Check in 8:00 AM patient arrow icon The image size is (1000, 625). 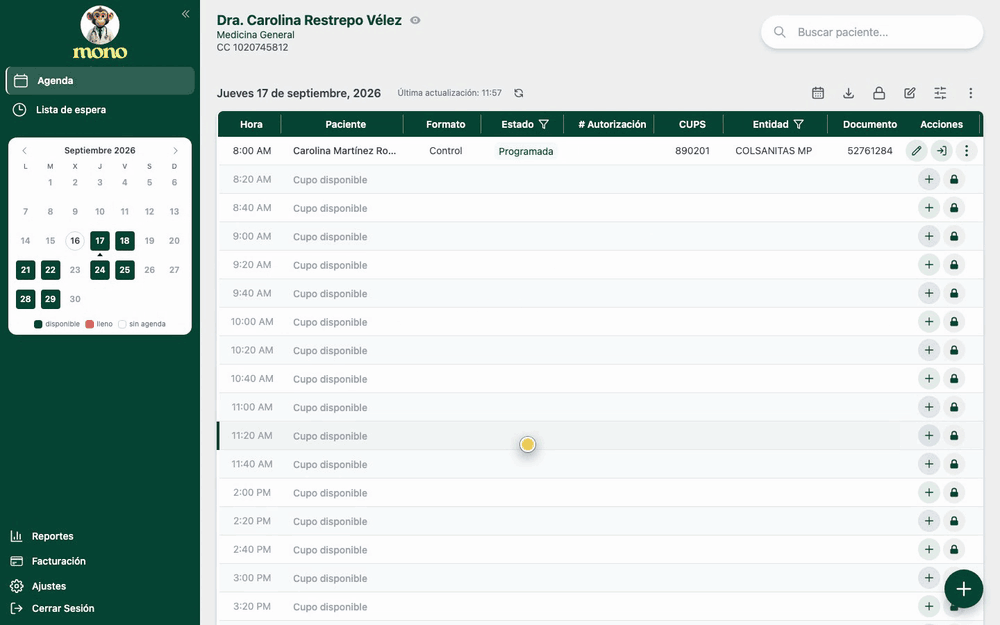click(x=941, y=151)
